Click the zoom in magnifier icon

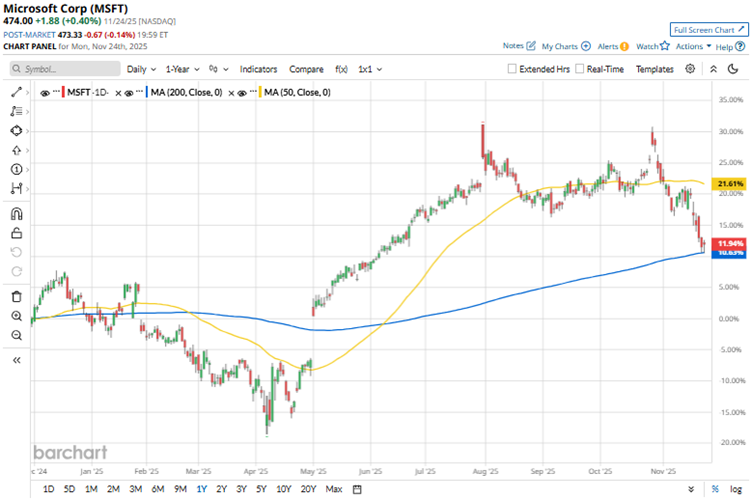click(x=16, y=316)
